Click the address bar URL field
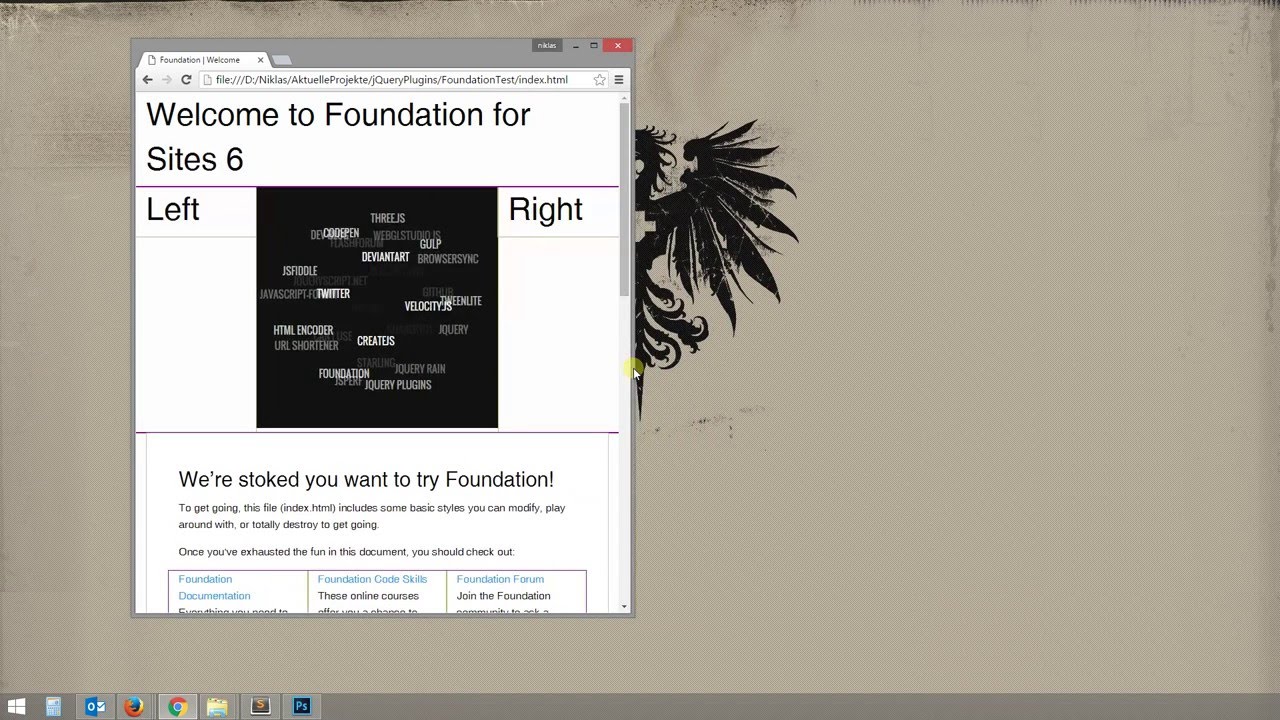The width and height of the screenshot is (1280, 720). tap(391, 80)
